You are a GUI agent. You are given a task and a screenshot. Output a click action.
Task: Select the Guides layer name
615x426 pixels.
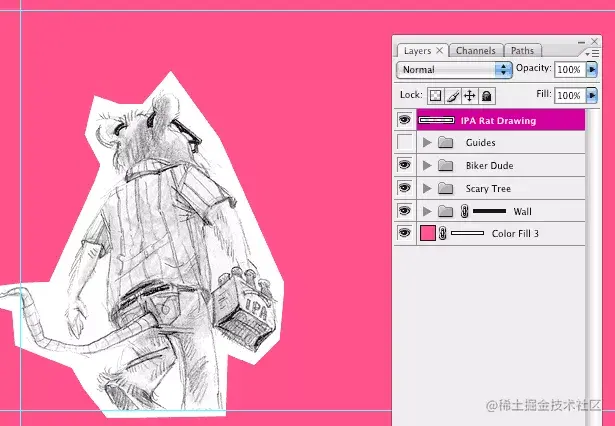click(480, 143)
